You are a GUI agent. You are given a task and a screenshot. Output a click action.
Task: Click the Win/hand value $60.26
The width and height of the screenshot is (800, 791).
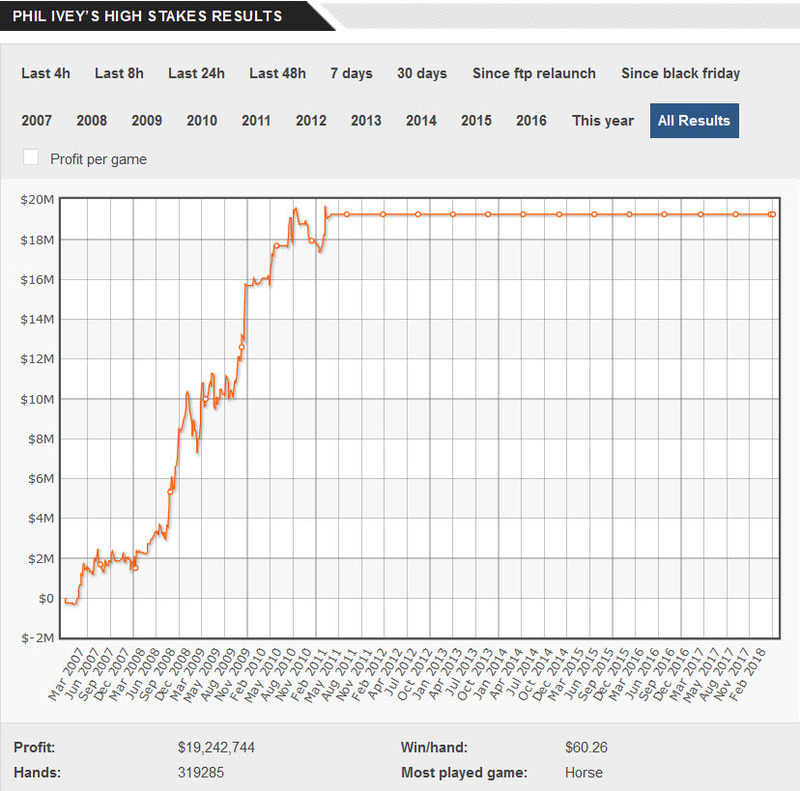586,748
